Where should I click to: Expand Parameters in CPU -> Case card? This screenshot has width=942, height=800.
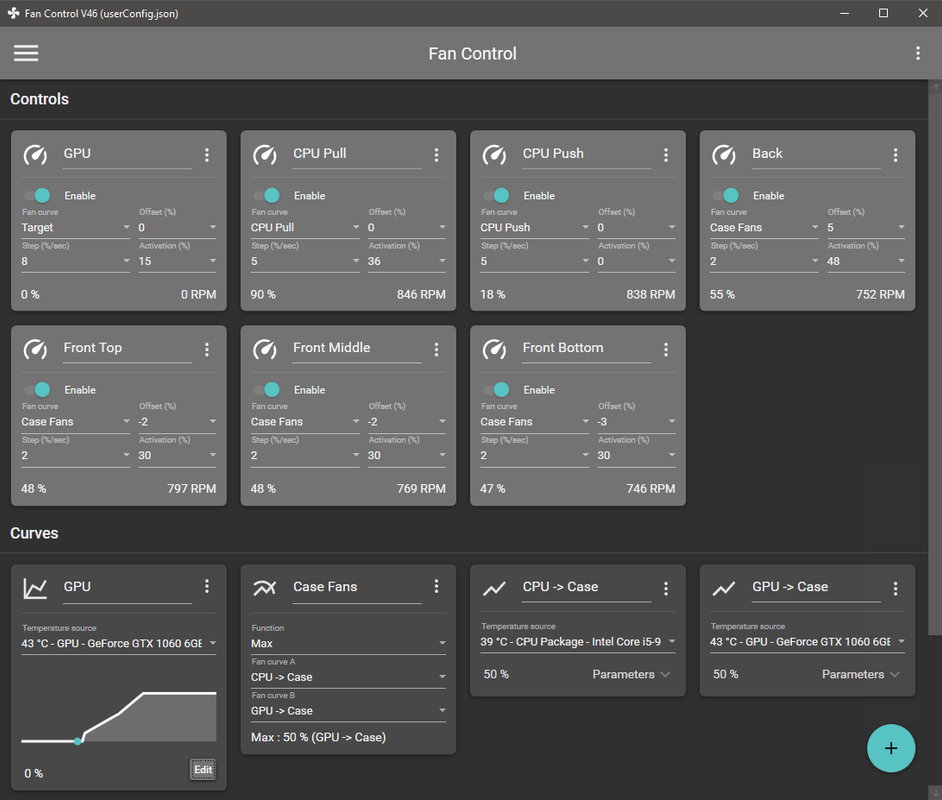(x=631, y=674)
